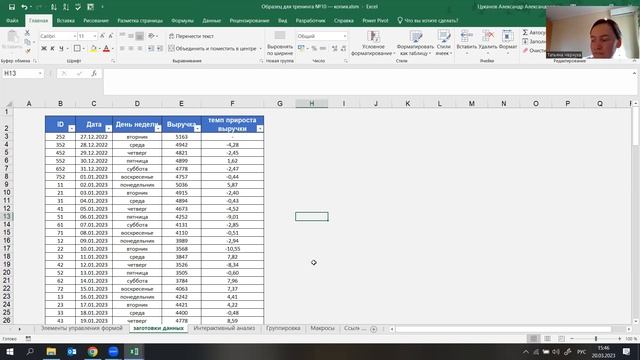Apply percent style format
640x360 pixels.
314,49
